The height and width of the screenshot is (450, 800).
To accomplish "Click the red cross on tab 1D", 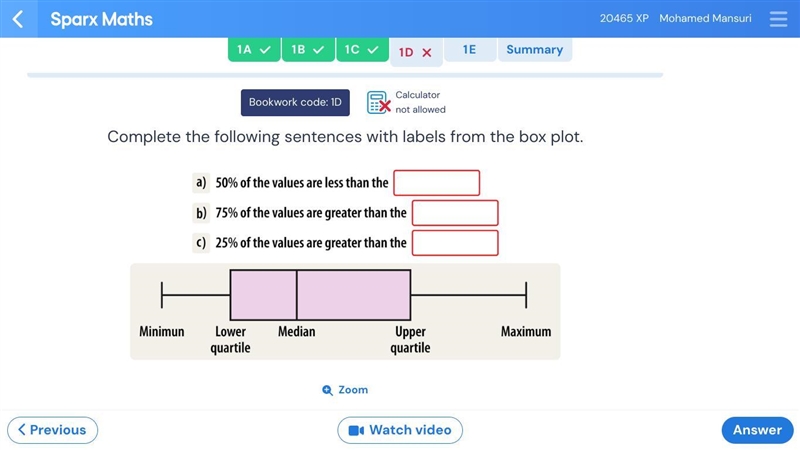I will 427,53.
